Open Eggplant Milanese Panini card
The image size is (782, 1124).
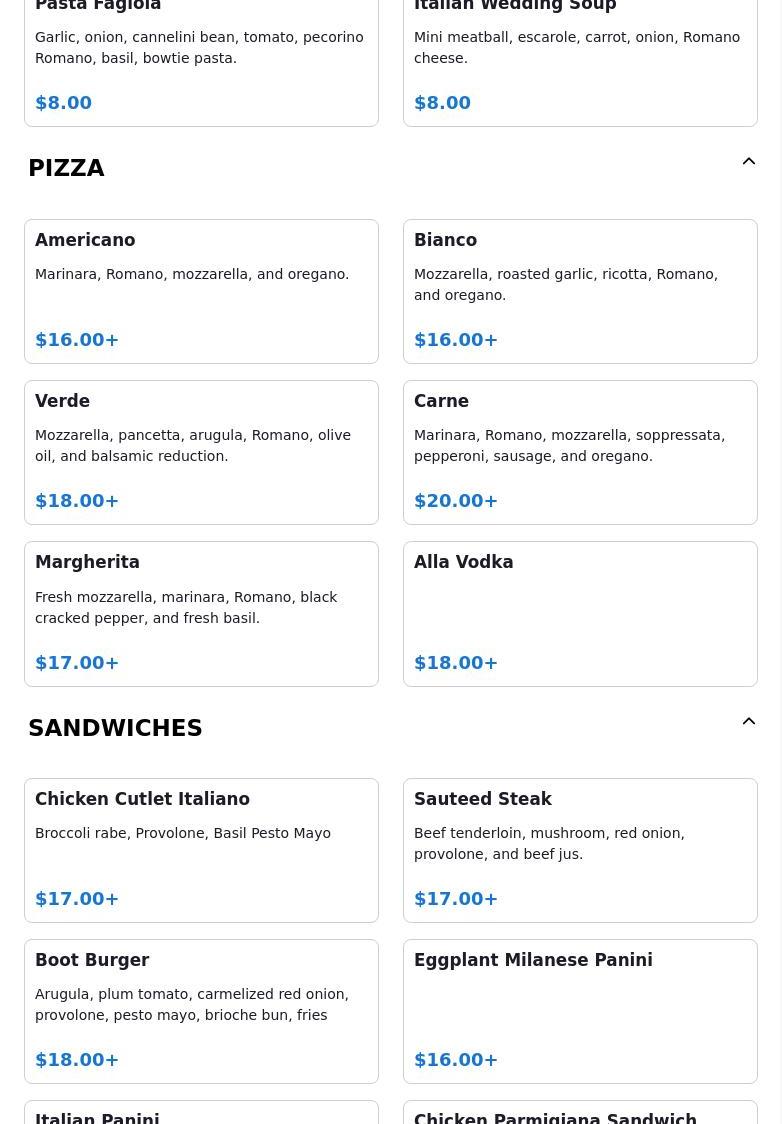point(580,1011)
